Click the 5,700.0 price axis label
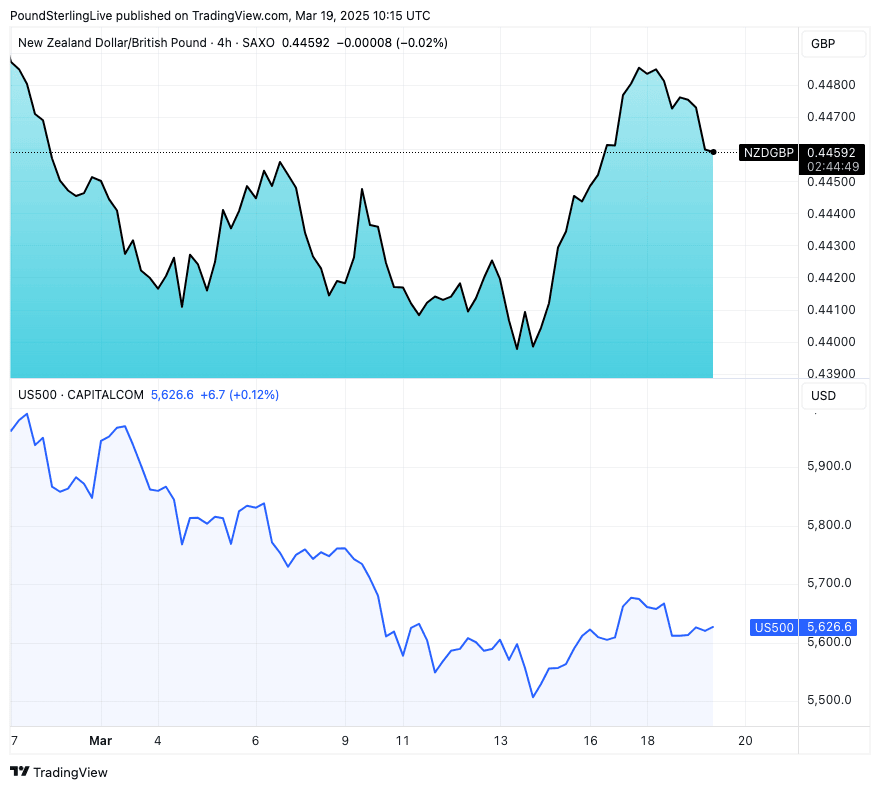 click(829, 582)
